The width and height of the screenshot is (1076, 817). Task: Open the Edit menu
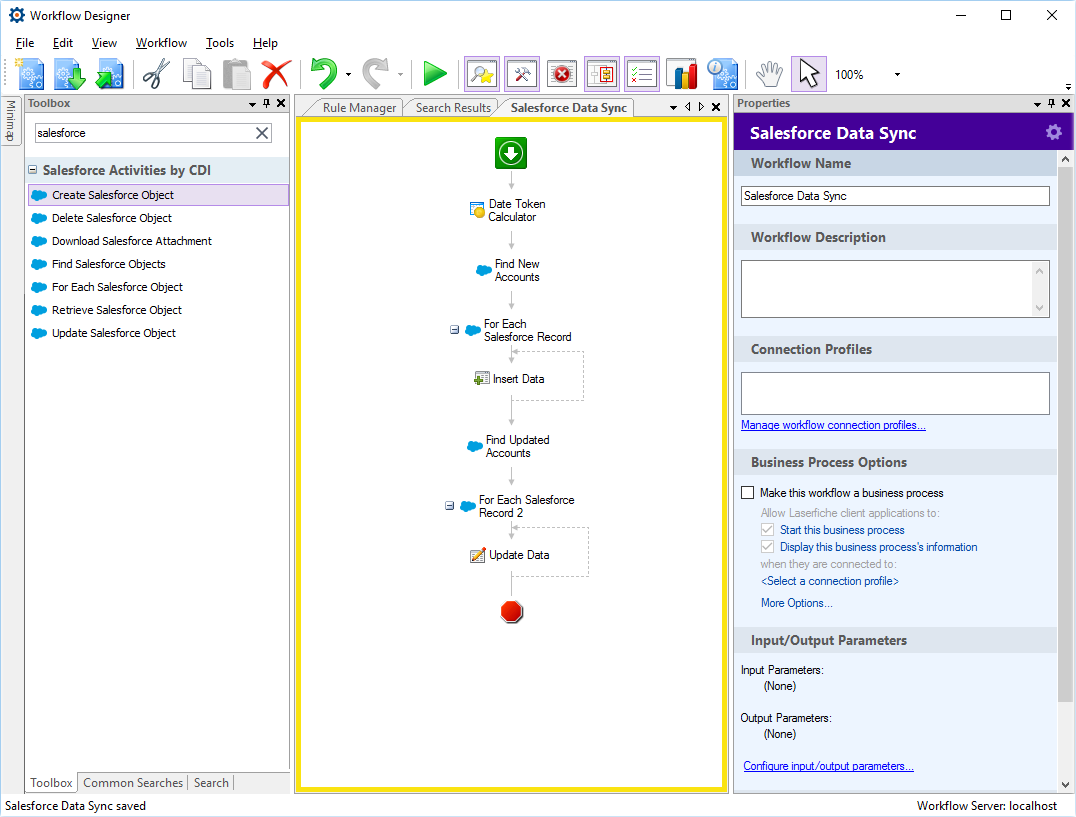62,43
